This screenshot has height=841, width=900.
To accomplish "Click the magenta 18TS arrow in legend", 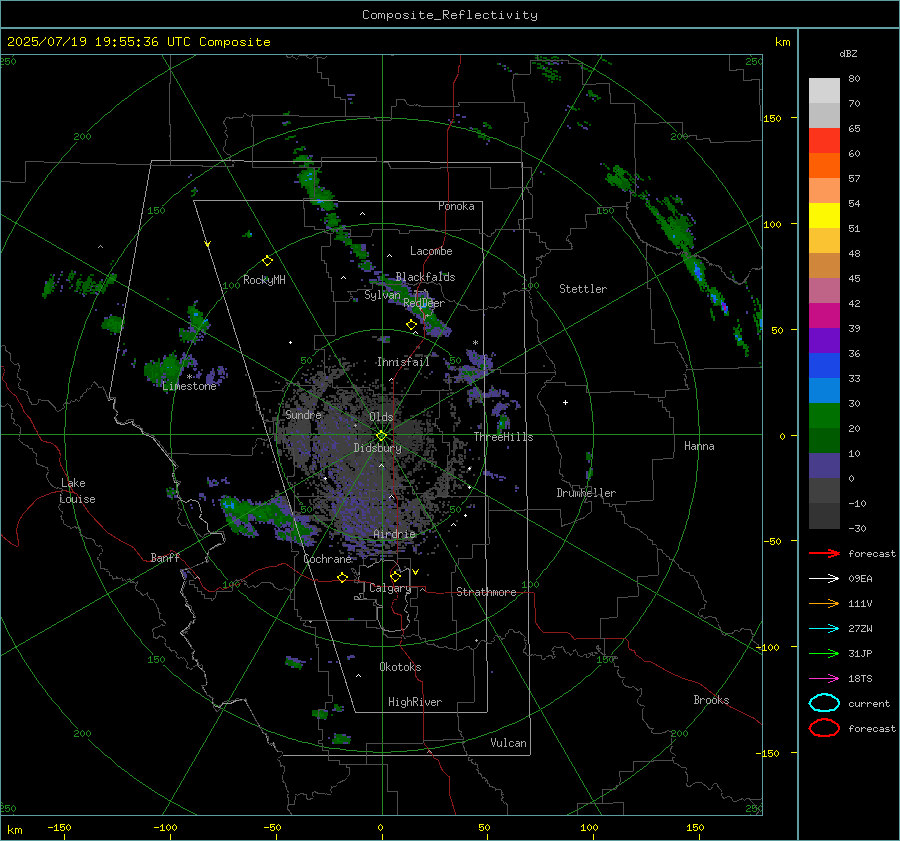I will 824,679.
